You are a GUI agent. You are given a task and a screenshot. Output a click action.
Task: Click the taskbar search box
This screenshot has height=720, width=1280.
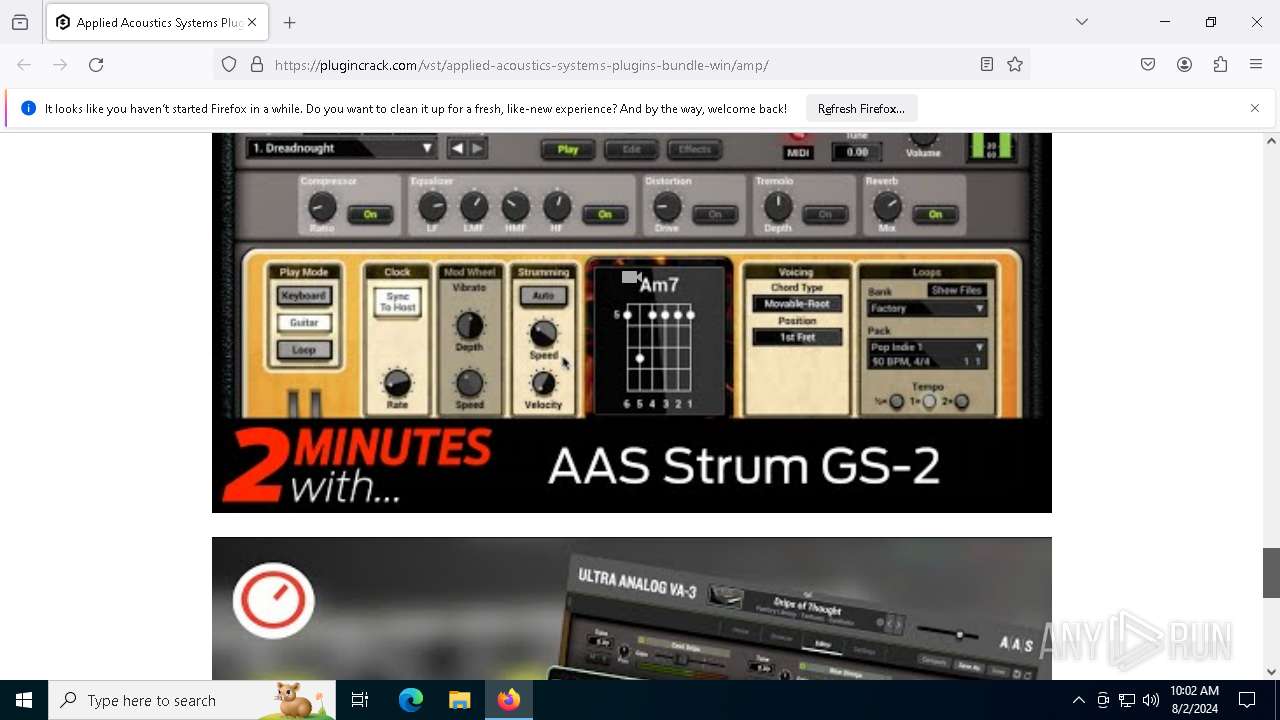click(x=192, y=700)
